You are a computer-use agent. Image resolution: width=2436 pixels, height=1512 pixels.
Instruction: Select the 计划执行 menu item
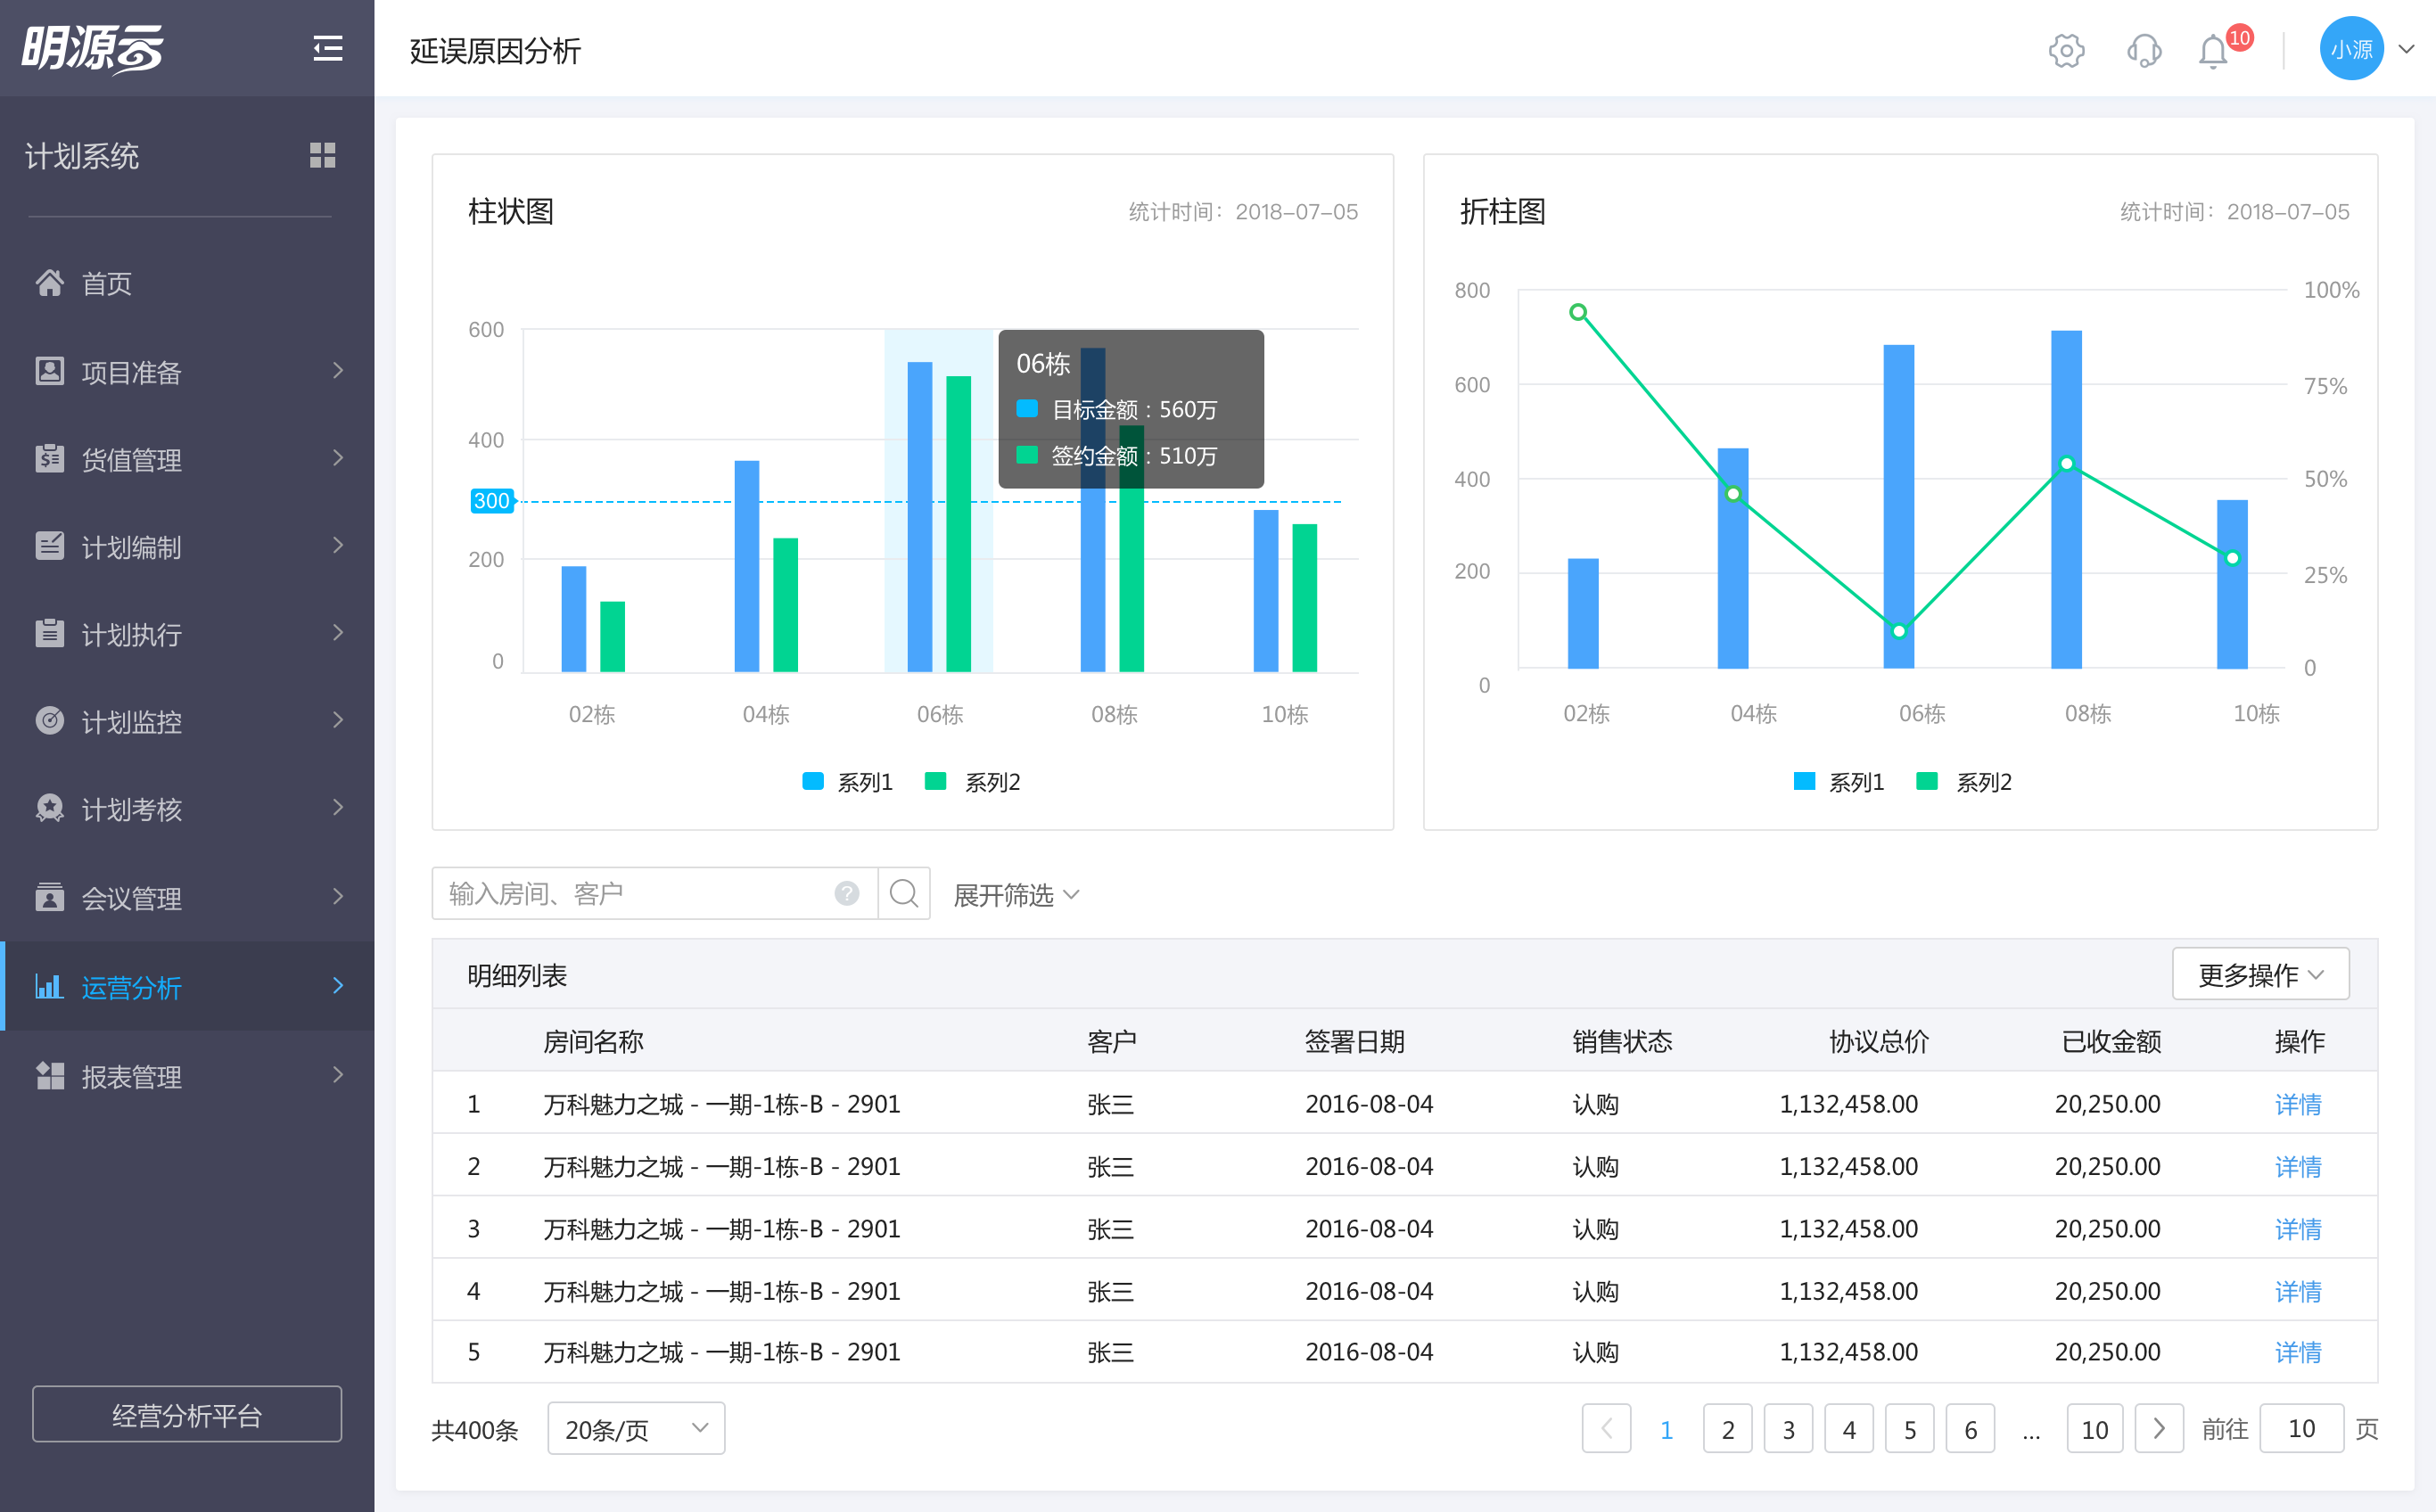click(187, 633)
